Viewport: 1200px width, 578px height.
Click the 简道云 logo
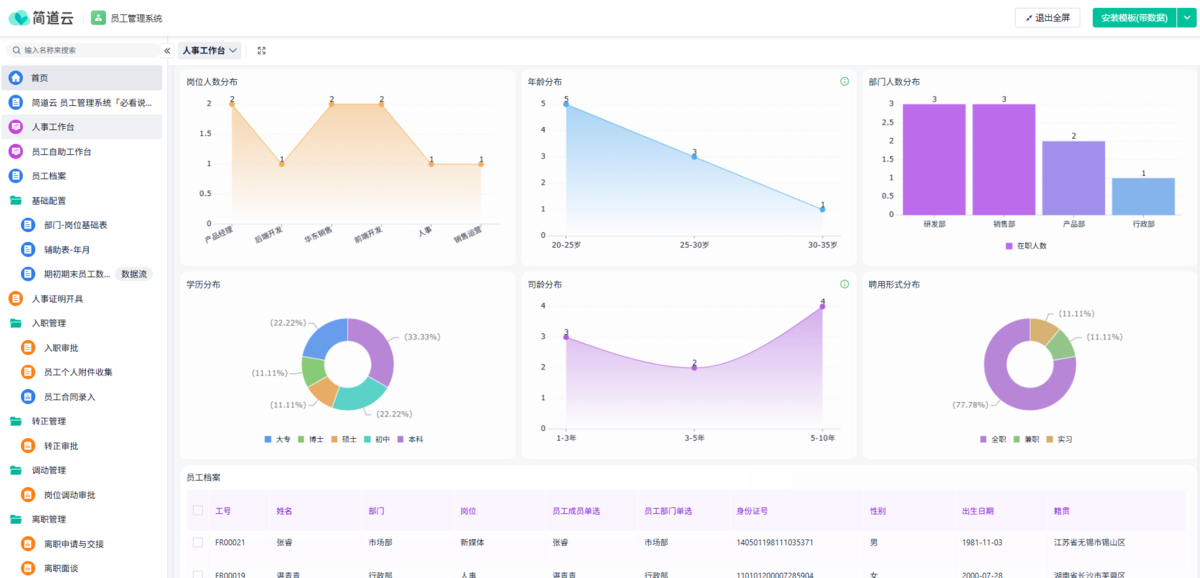pyautogui.click(x=41, y=18)
